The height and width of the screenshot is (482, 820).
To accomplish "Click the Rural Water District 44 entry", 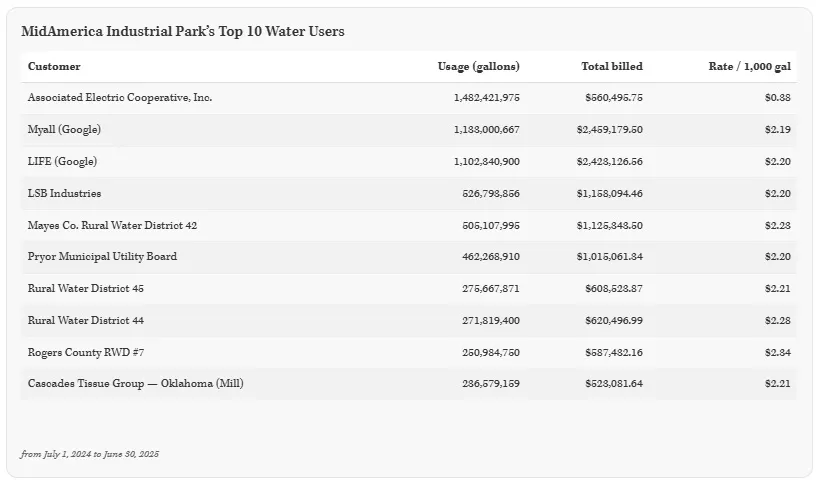I will click(x=85, y=321).
